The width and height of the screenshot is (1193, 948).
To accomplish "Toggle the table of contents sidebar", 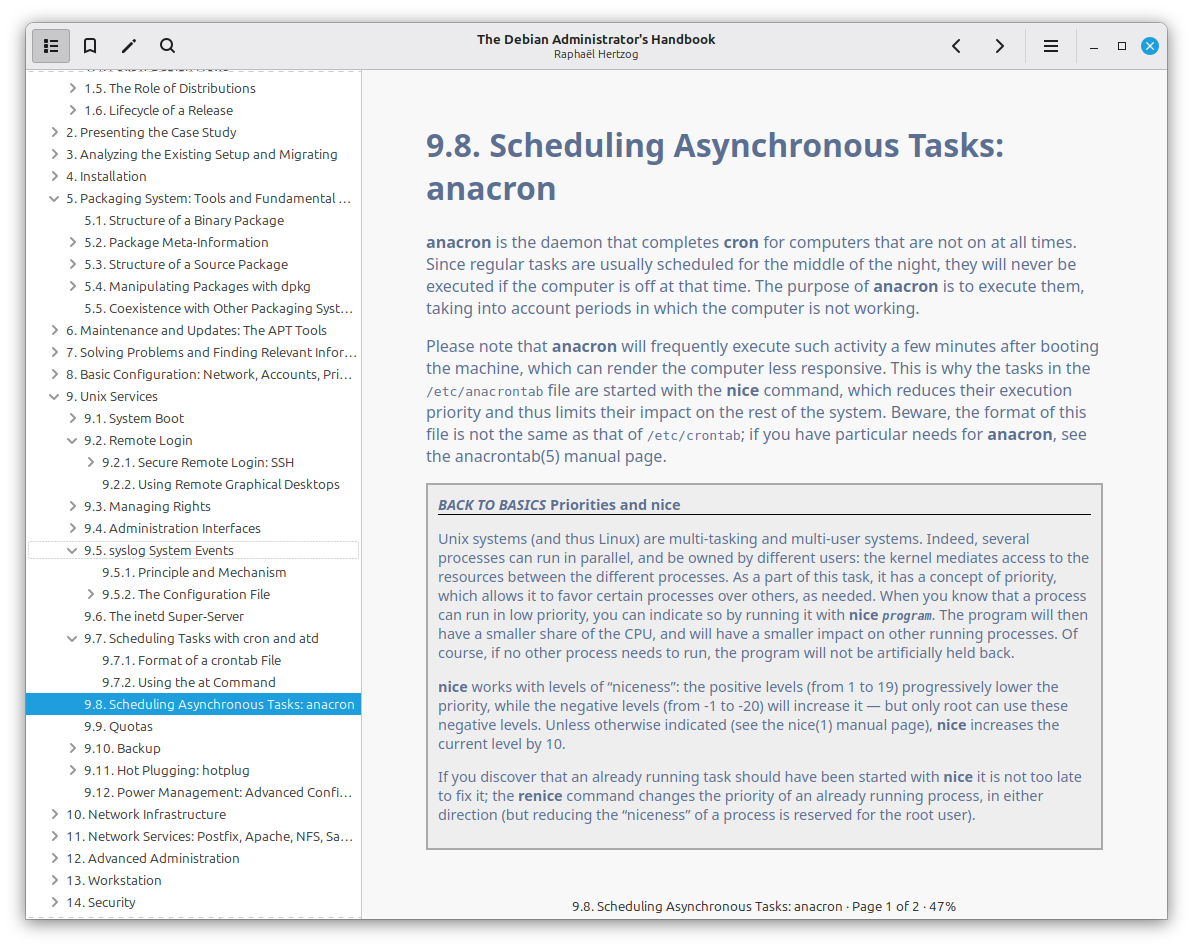I will pos(51,46).
